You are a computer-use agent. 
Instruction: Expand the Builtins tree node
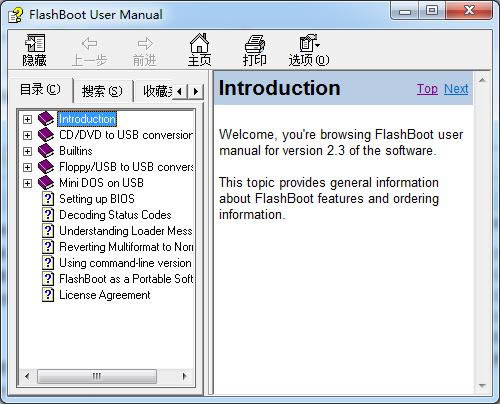27,151
